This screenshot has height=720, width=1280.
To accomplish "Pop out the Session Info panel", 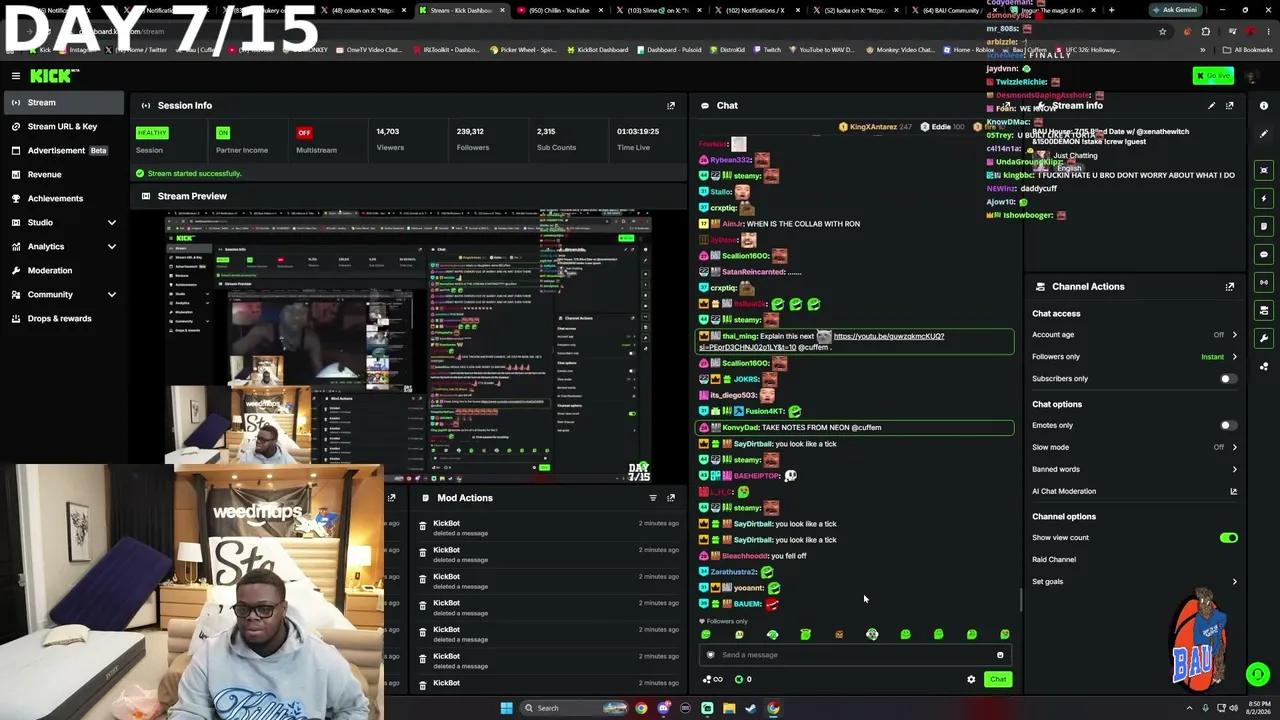I will (671, 105).
